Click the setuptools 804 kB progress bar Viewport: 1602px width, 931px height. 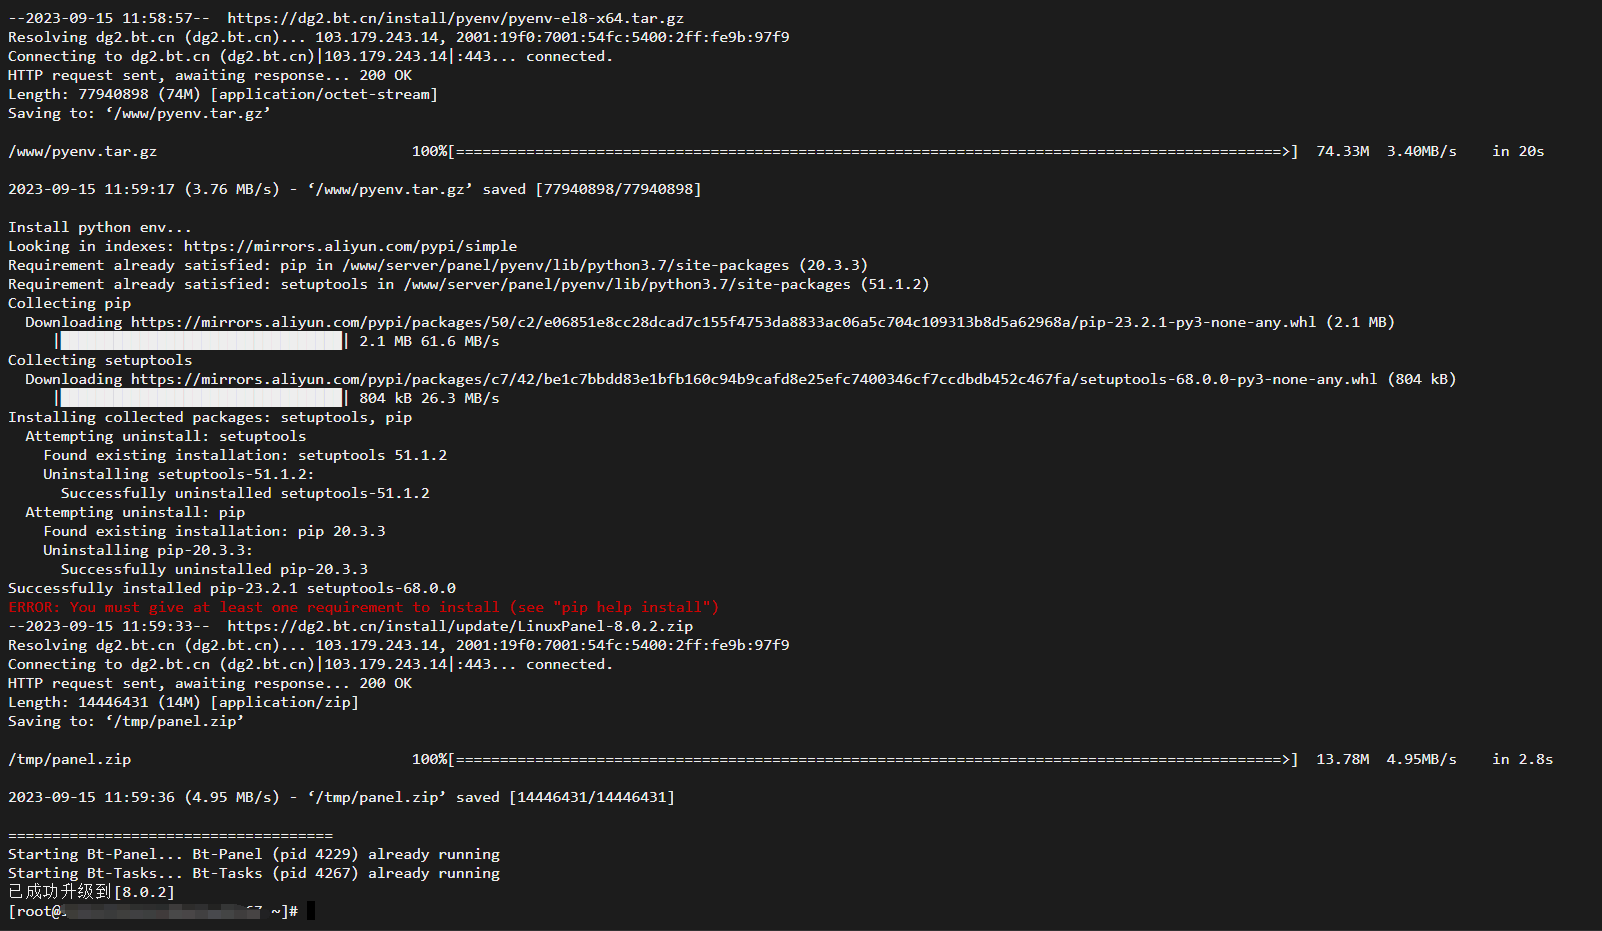point(201,398)
